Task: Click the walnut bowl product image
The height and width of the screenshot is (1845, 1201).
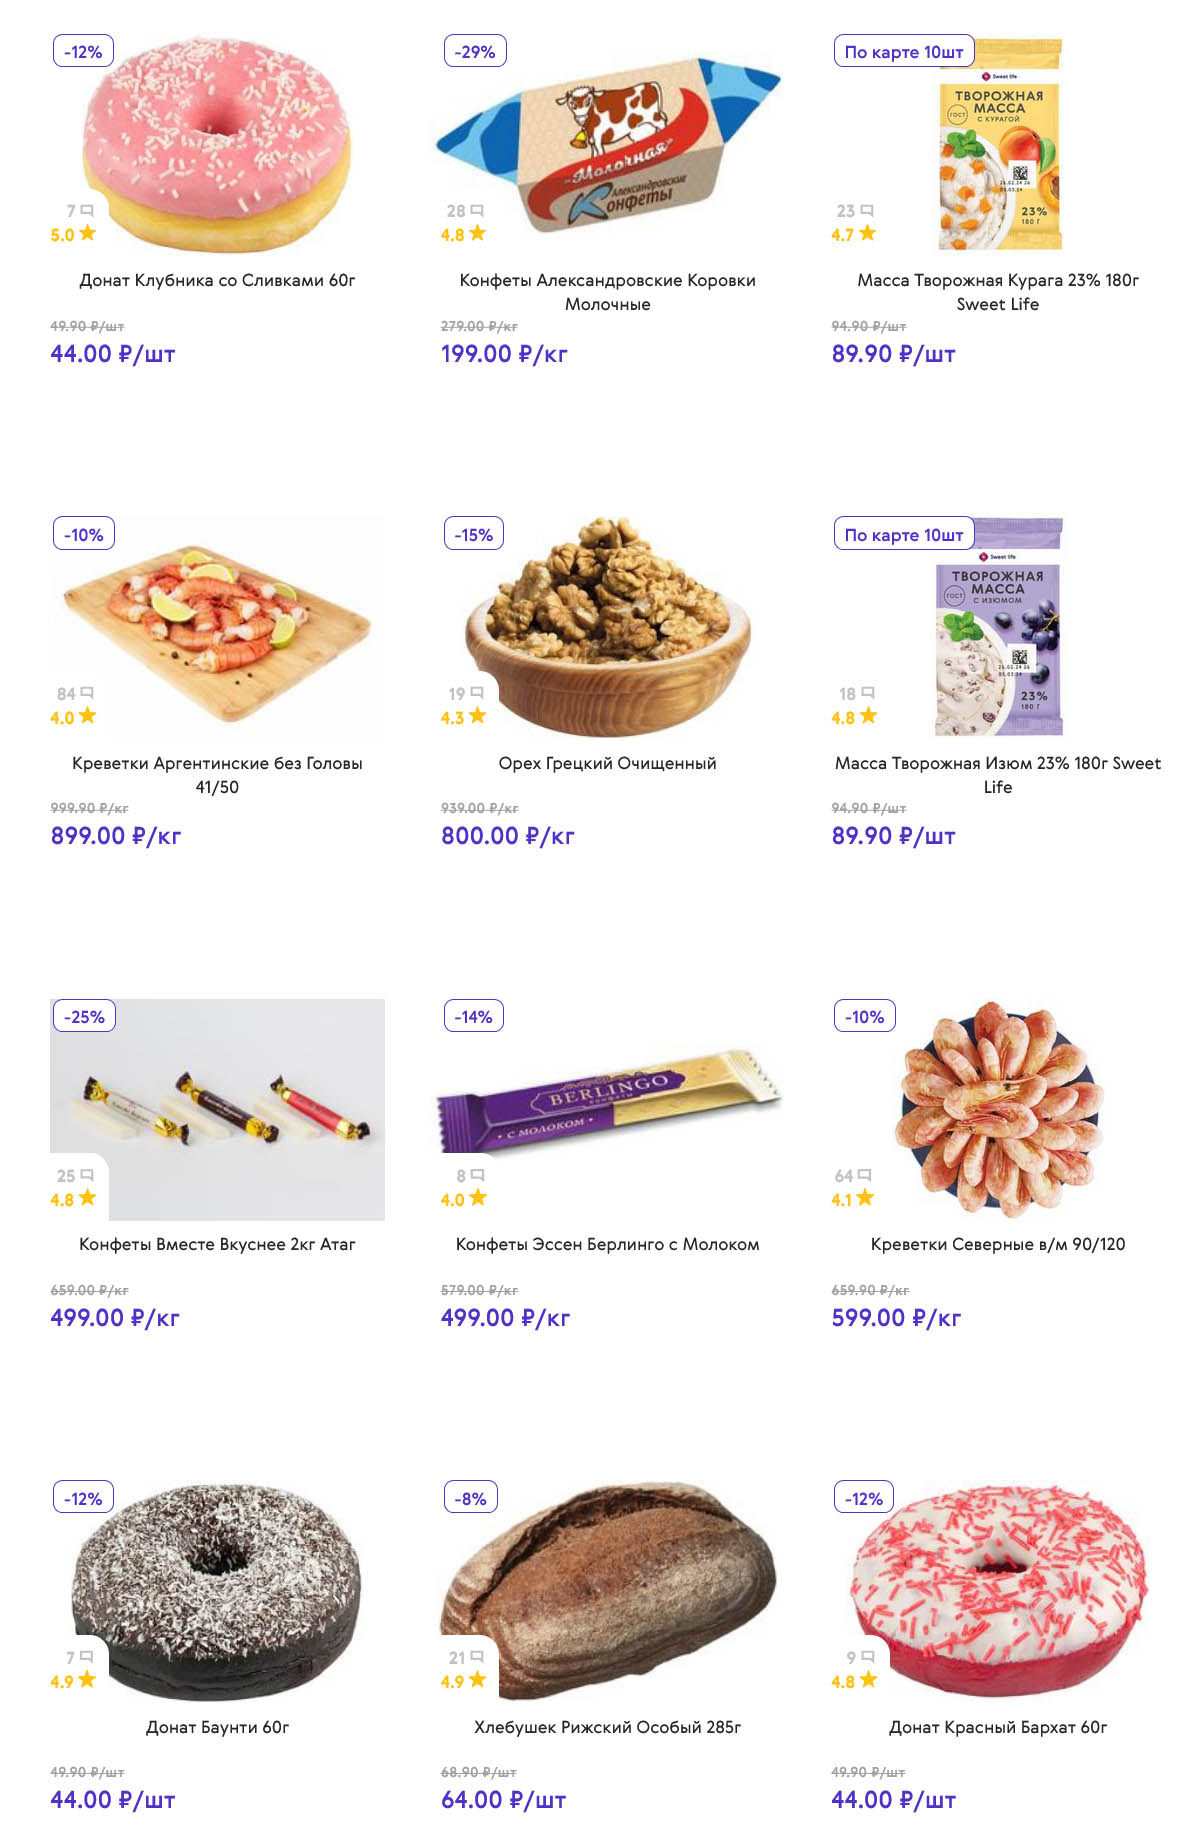Action: click(607, 627)
